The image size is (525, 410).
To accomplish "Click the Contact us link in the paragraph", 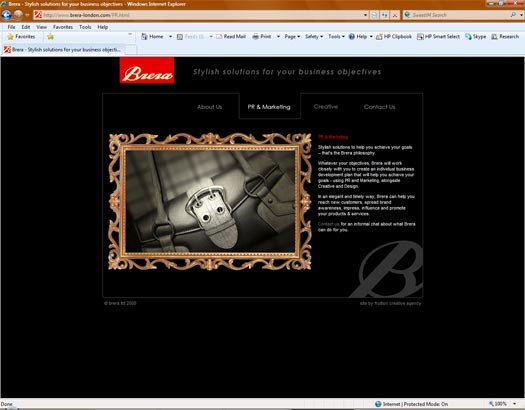I will click(x=328, y=224).
